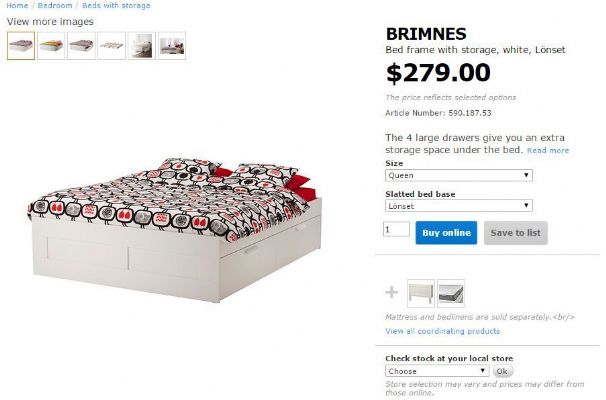Go to Home in the breadcrumb
The image size is (606, 400).
[17, 6]
